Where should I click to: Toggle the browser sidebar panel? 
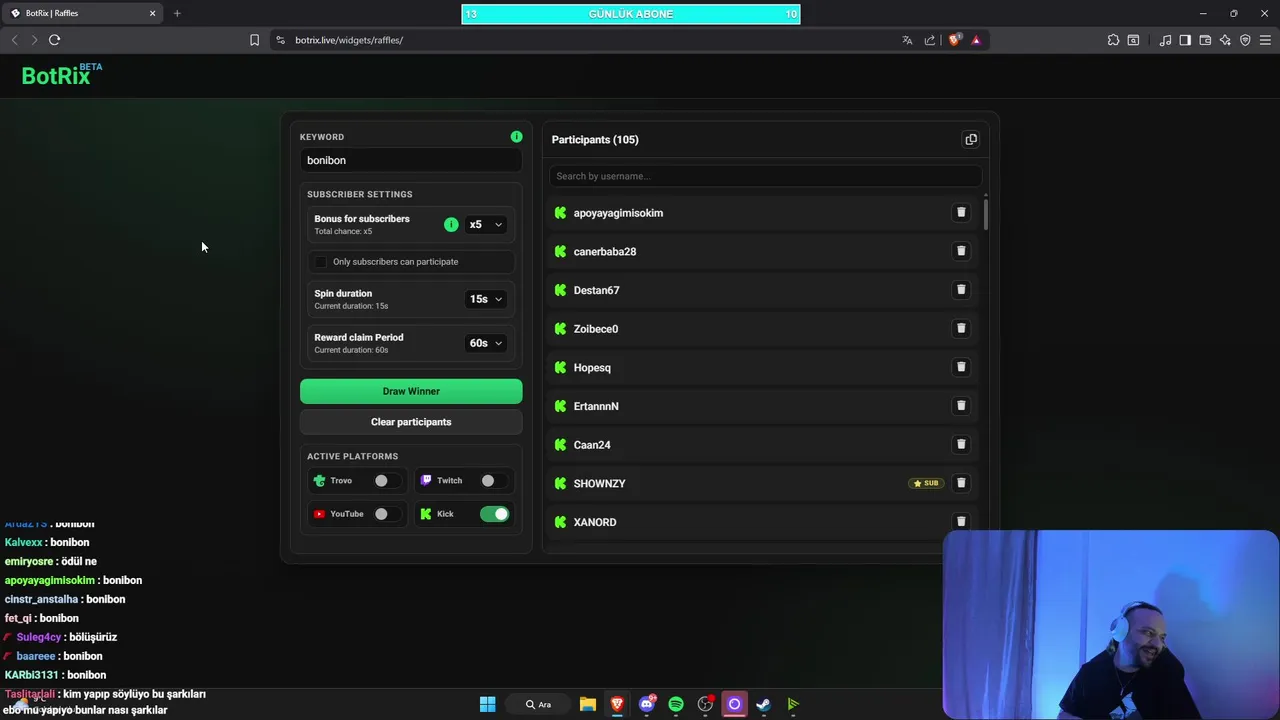click(1185, 40)
